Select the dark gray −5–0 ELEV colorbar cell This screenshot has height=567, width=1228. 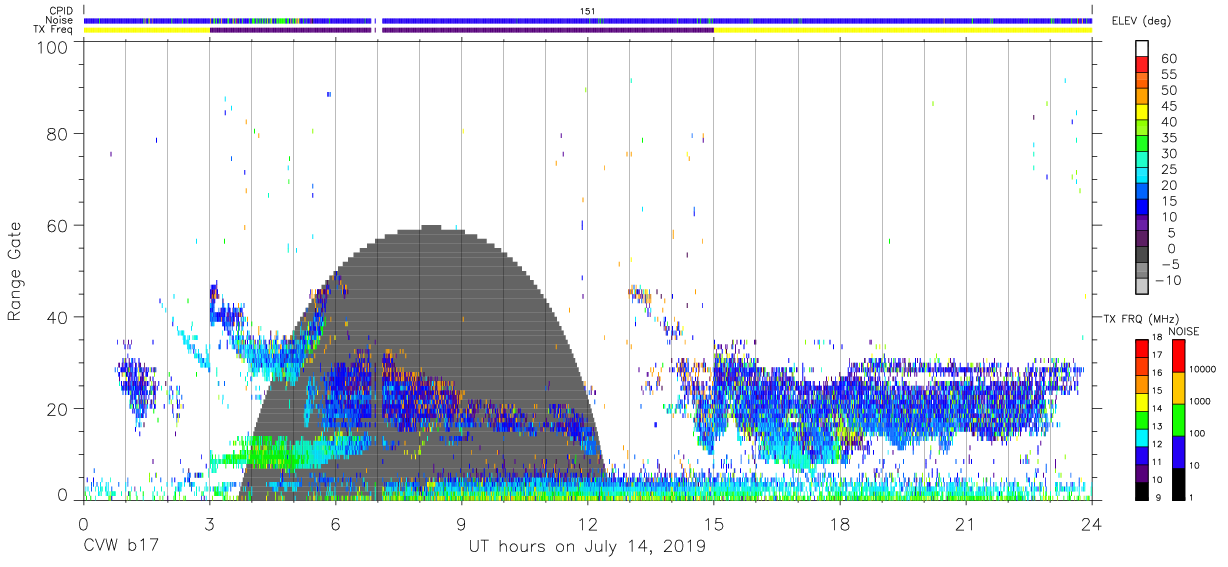click(x=1143, y=253)
